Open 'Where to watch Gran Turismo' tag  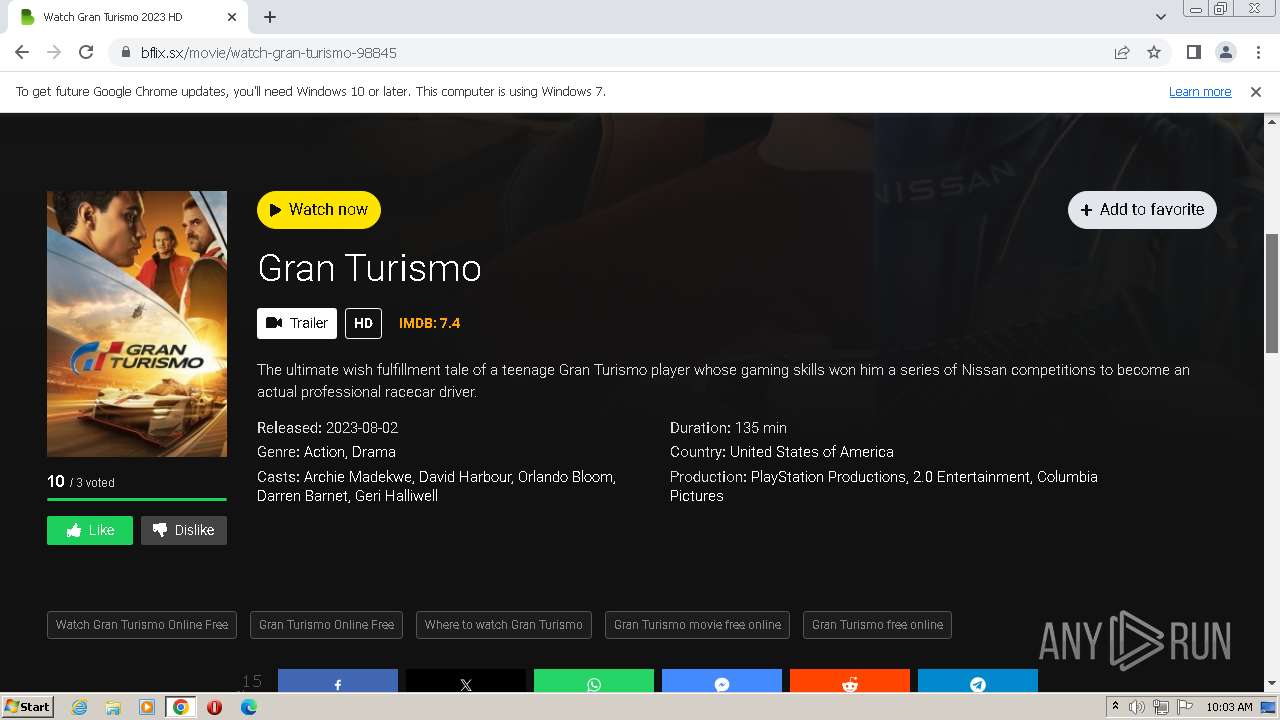(504, 625)
